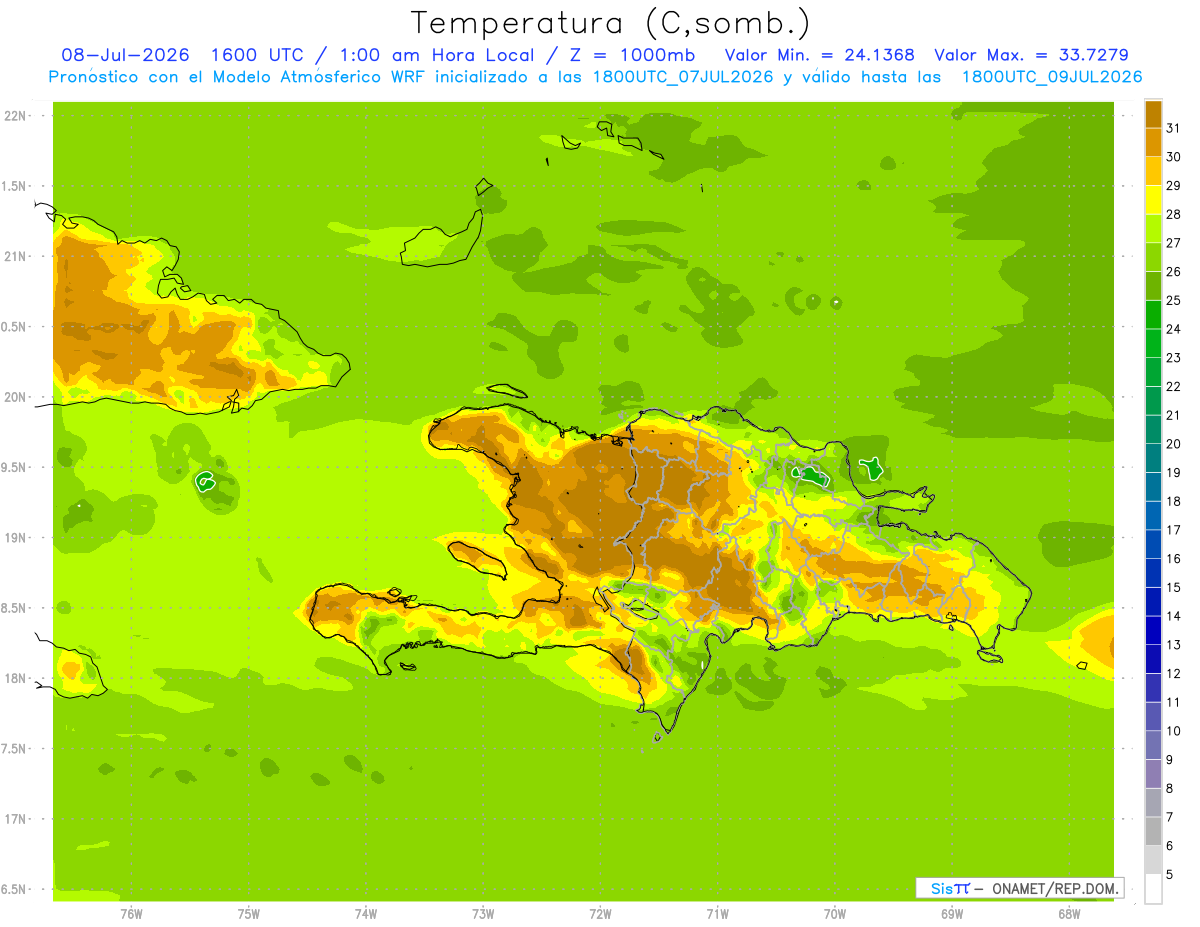Click the '31' legend value
Image resolution: width=1200 pixels, height=927 pixels.
point(1173,128)
